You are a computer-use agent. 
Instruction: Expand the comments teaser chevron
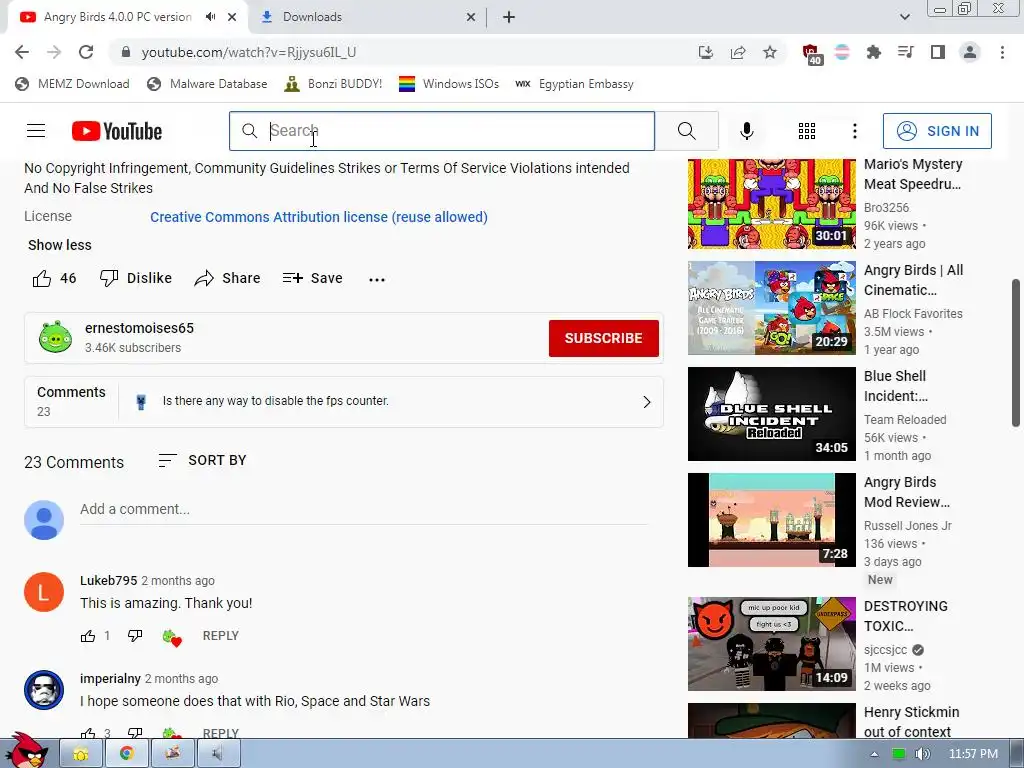point(647,402)
